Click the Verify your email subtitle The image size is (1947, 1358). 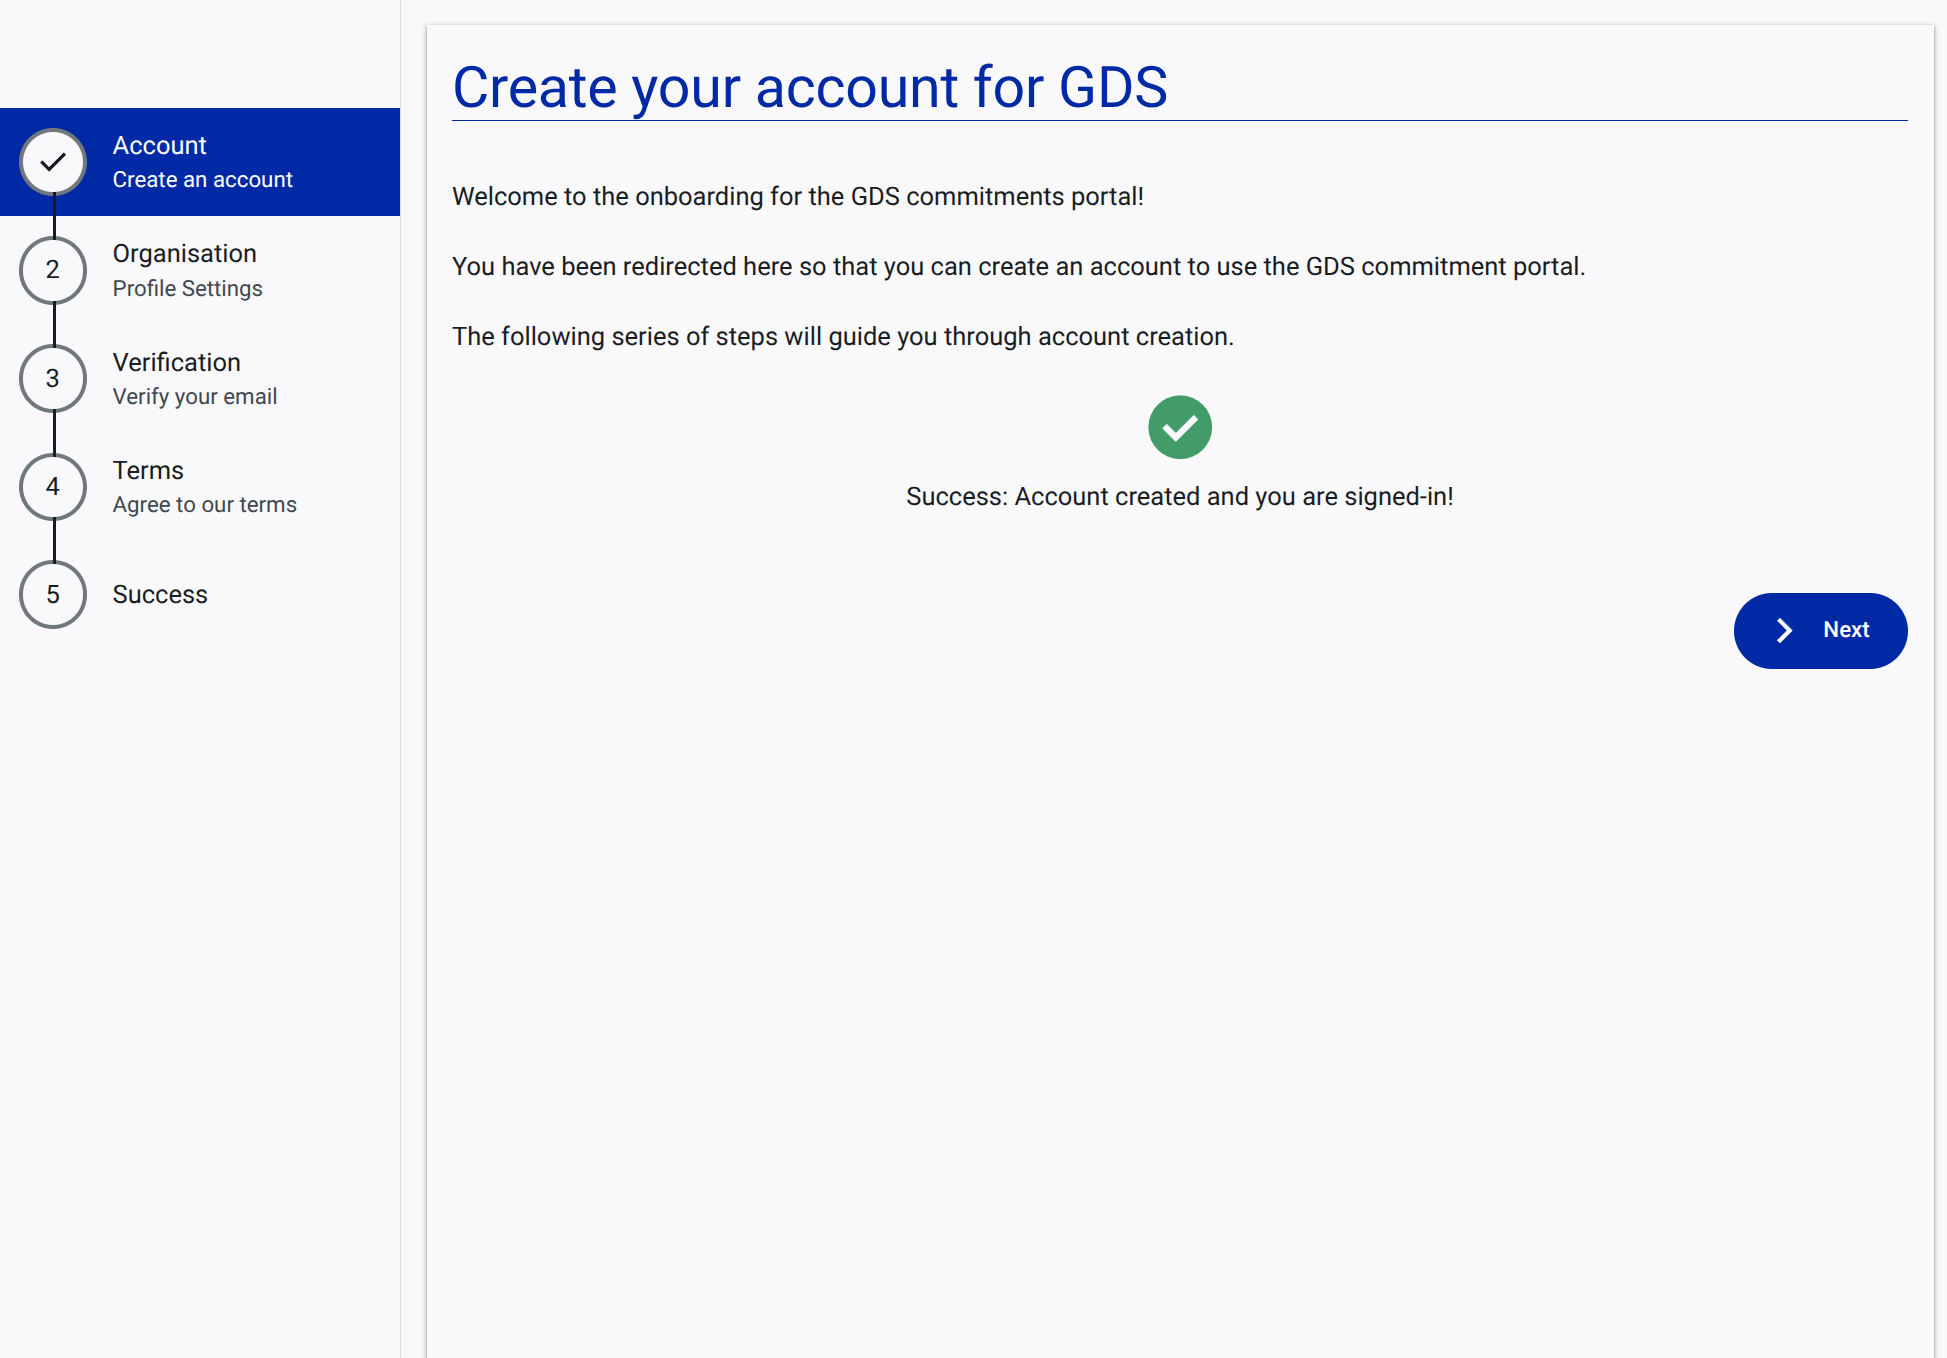pyautogui.click(x=194, y=396)
